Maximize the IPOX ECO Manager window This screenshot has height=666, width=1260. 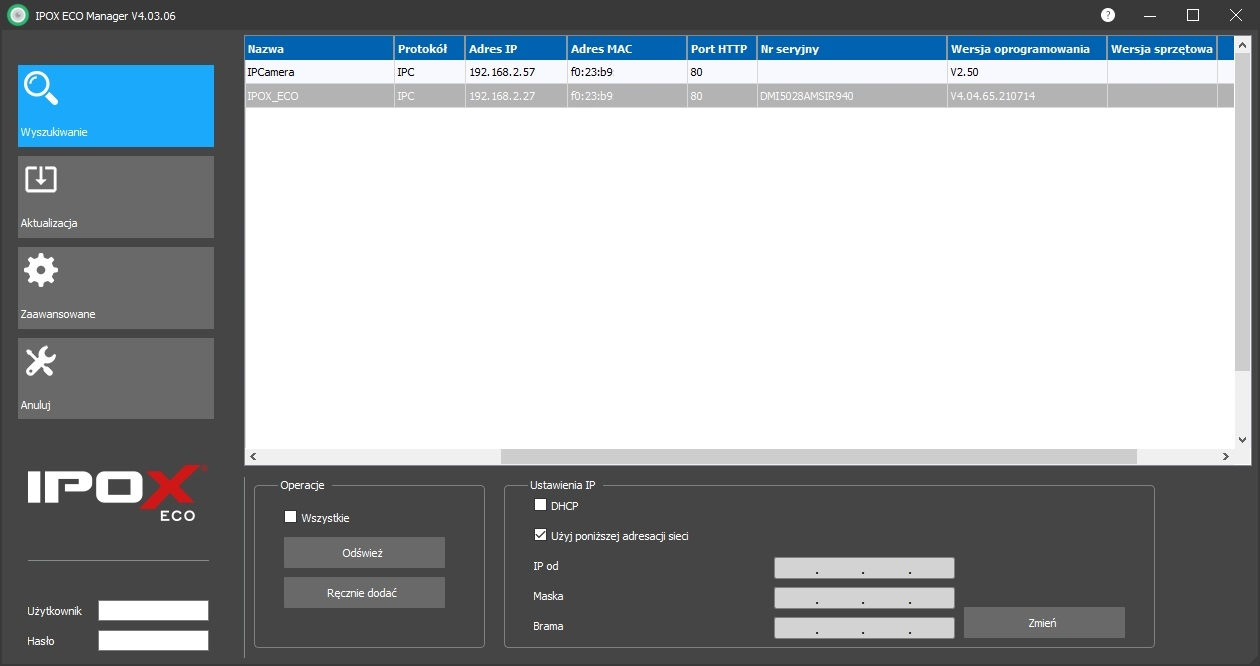tap(1193, 15)
